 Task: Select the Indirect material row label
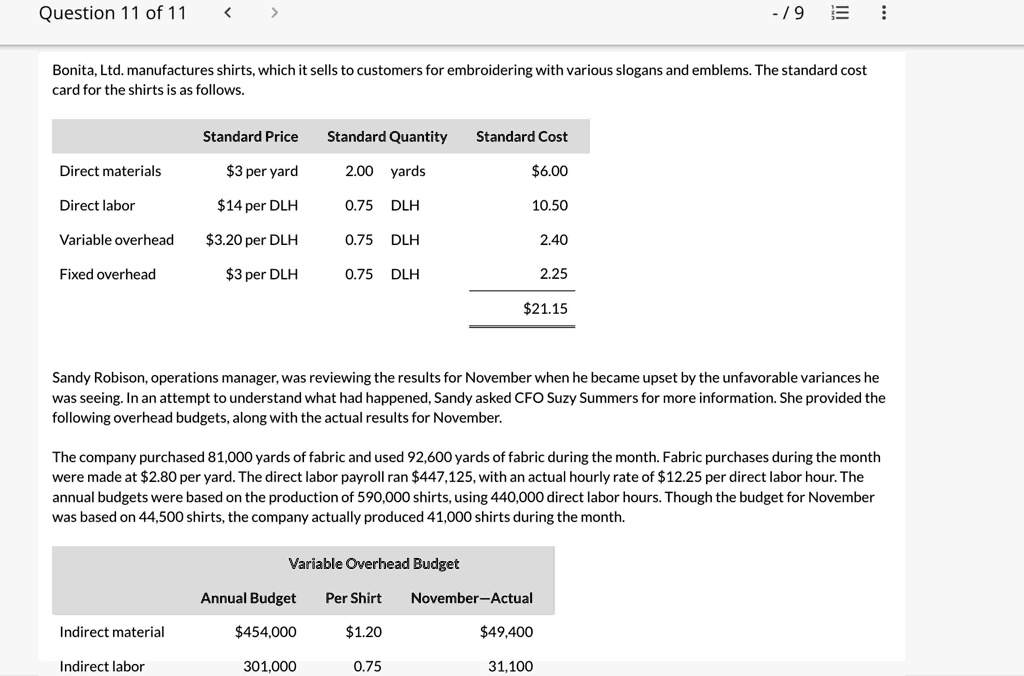coord(112,632)
